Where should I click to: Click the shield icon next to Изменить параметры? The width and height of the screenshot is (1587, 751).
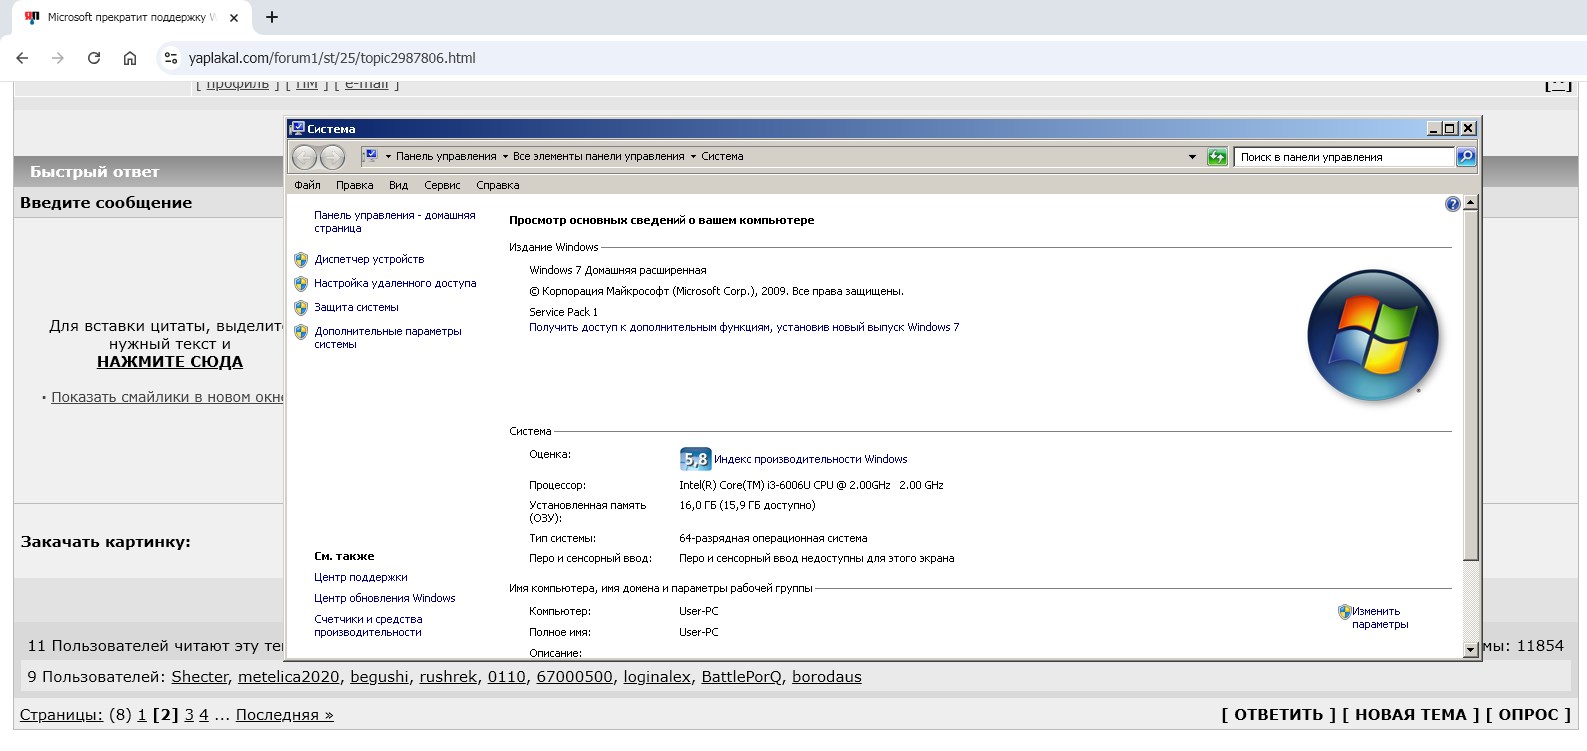[x=1344, y=611]
